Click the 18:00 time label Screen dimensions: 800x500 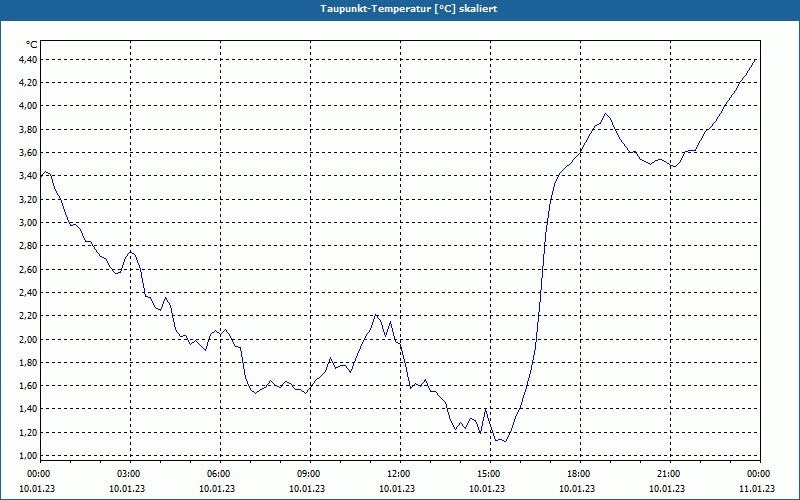click(x=581, y=474)
